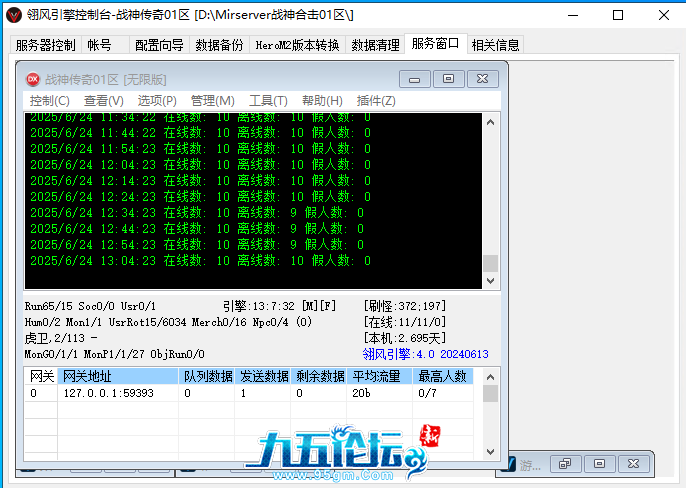The width and height of the screenshot is (686, 488).
Task: Click the blue 翎风引擎:4.0 20240613 link
Action: tap(425, 354)
